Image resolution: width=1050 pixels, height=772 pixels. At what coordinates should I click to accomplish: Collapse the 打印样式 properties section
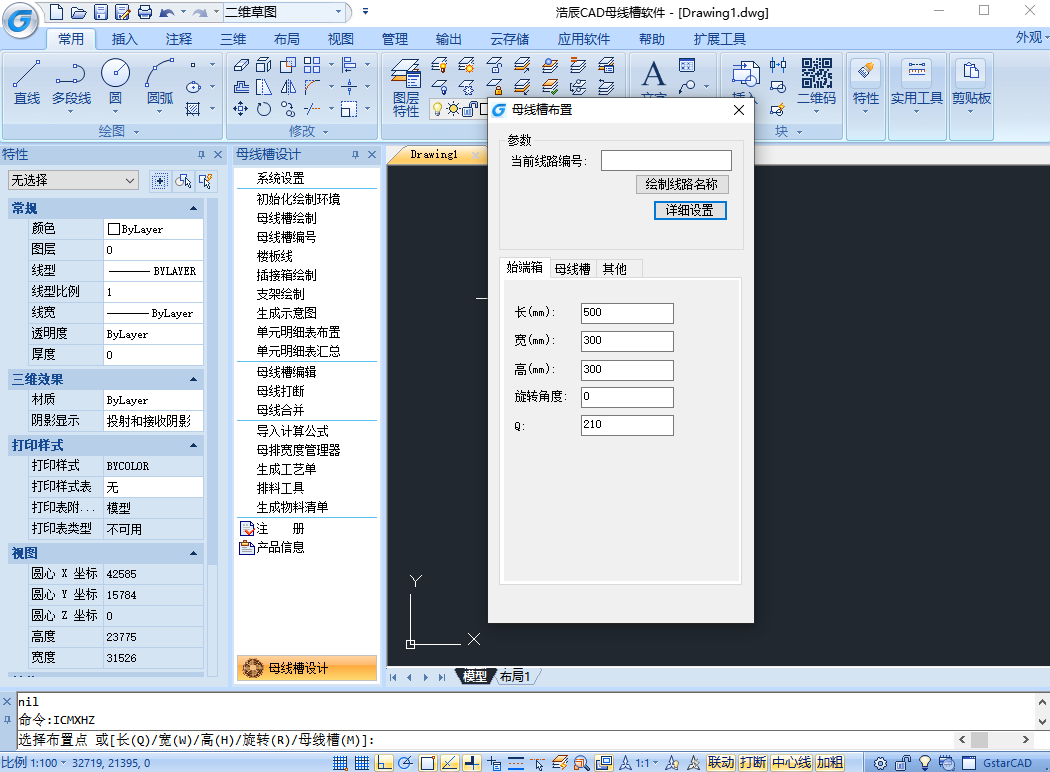click(193, 445)
